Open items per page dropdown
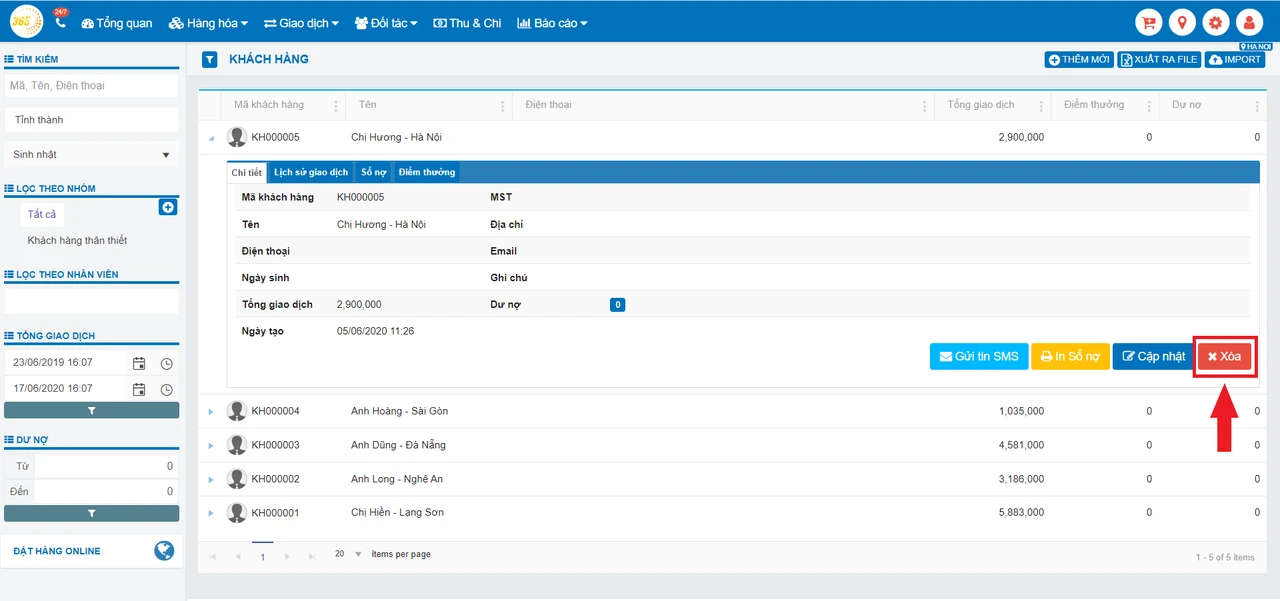This screenshot has width=1280, height=601. 348,554
